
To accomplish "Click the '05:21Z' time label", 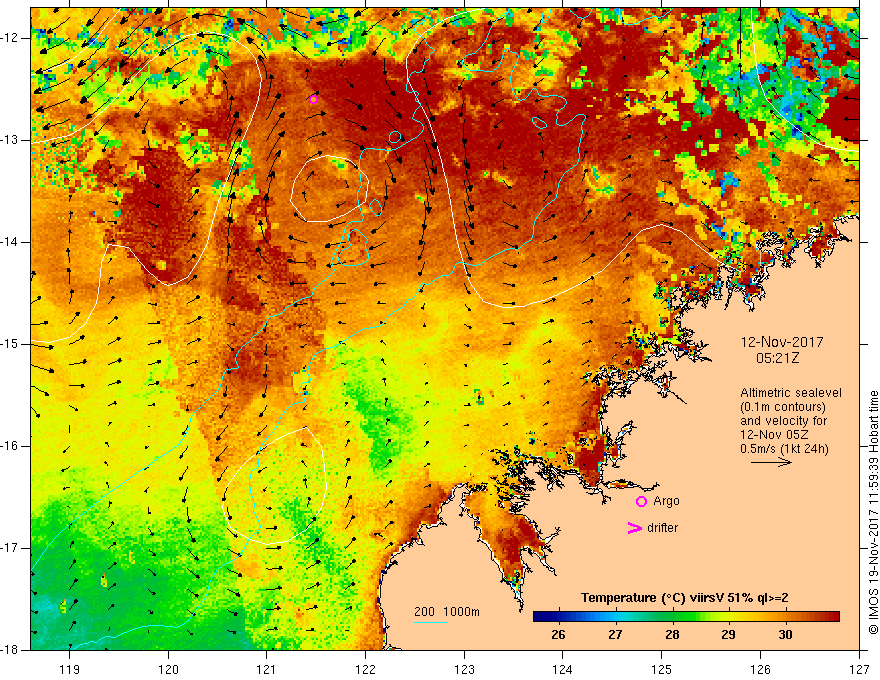I will pyautogui.click(x=777, y=358).
